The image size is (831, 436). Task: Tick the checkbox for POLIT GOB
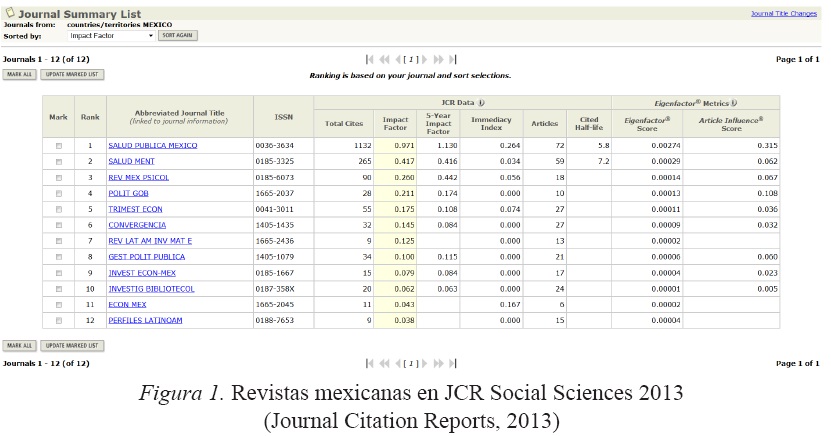tap(58, 193)
